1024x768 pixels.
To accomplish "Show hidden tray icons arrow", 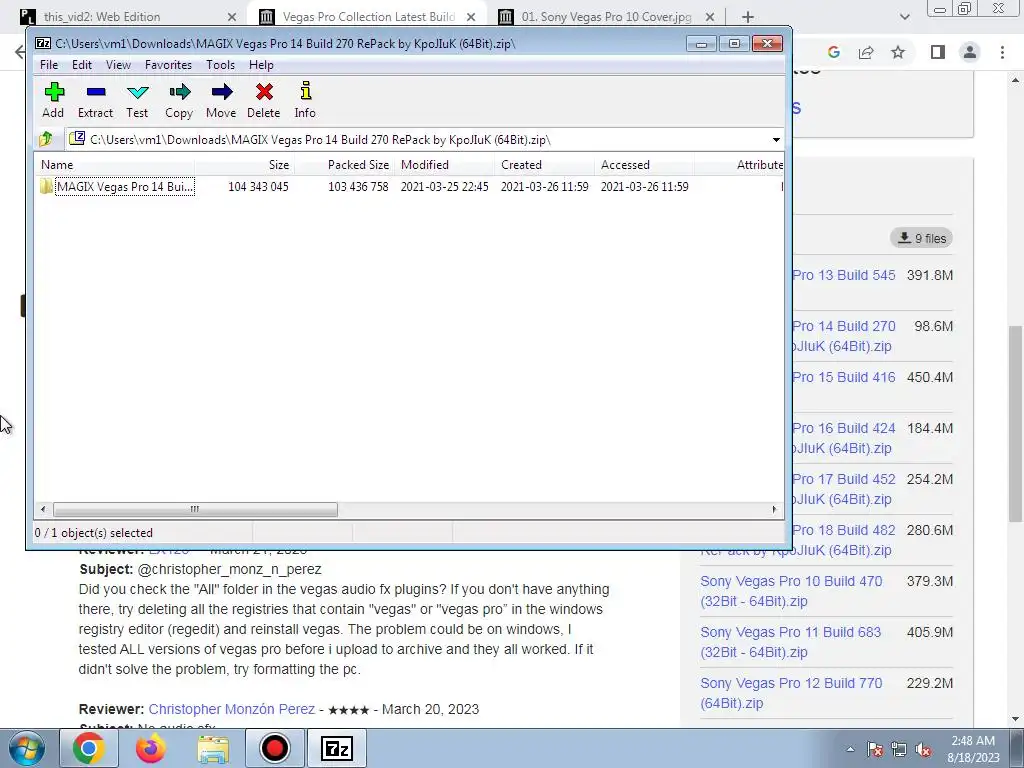I will [x=850, y=749].
